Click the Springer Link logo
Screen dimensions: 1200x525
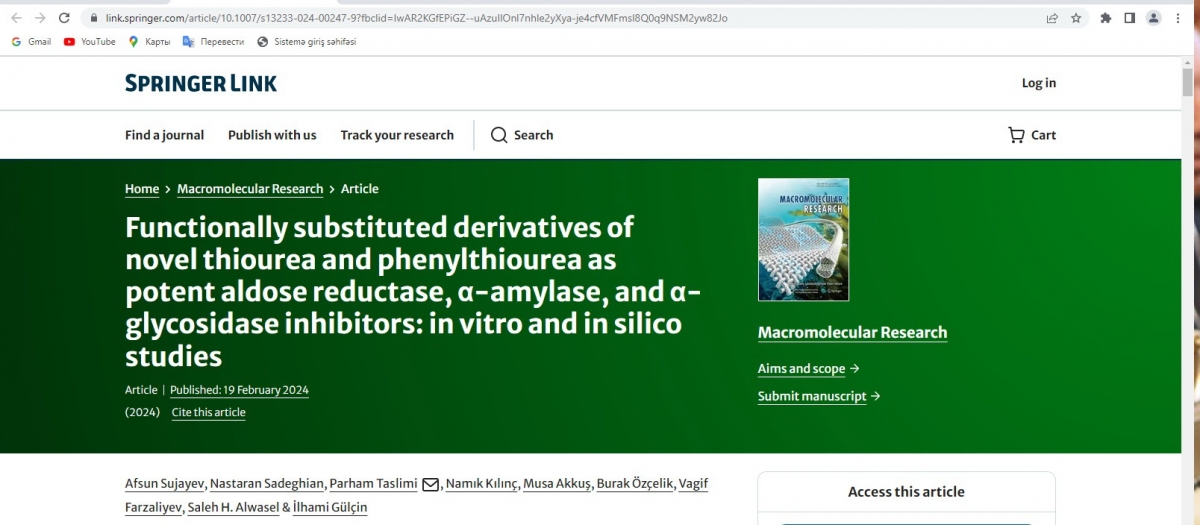point(201,83)
